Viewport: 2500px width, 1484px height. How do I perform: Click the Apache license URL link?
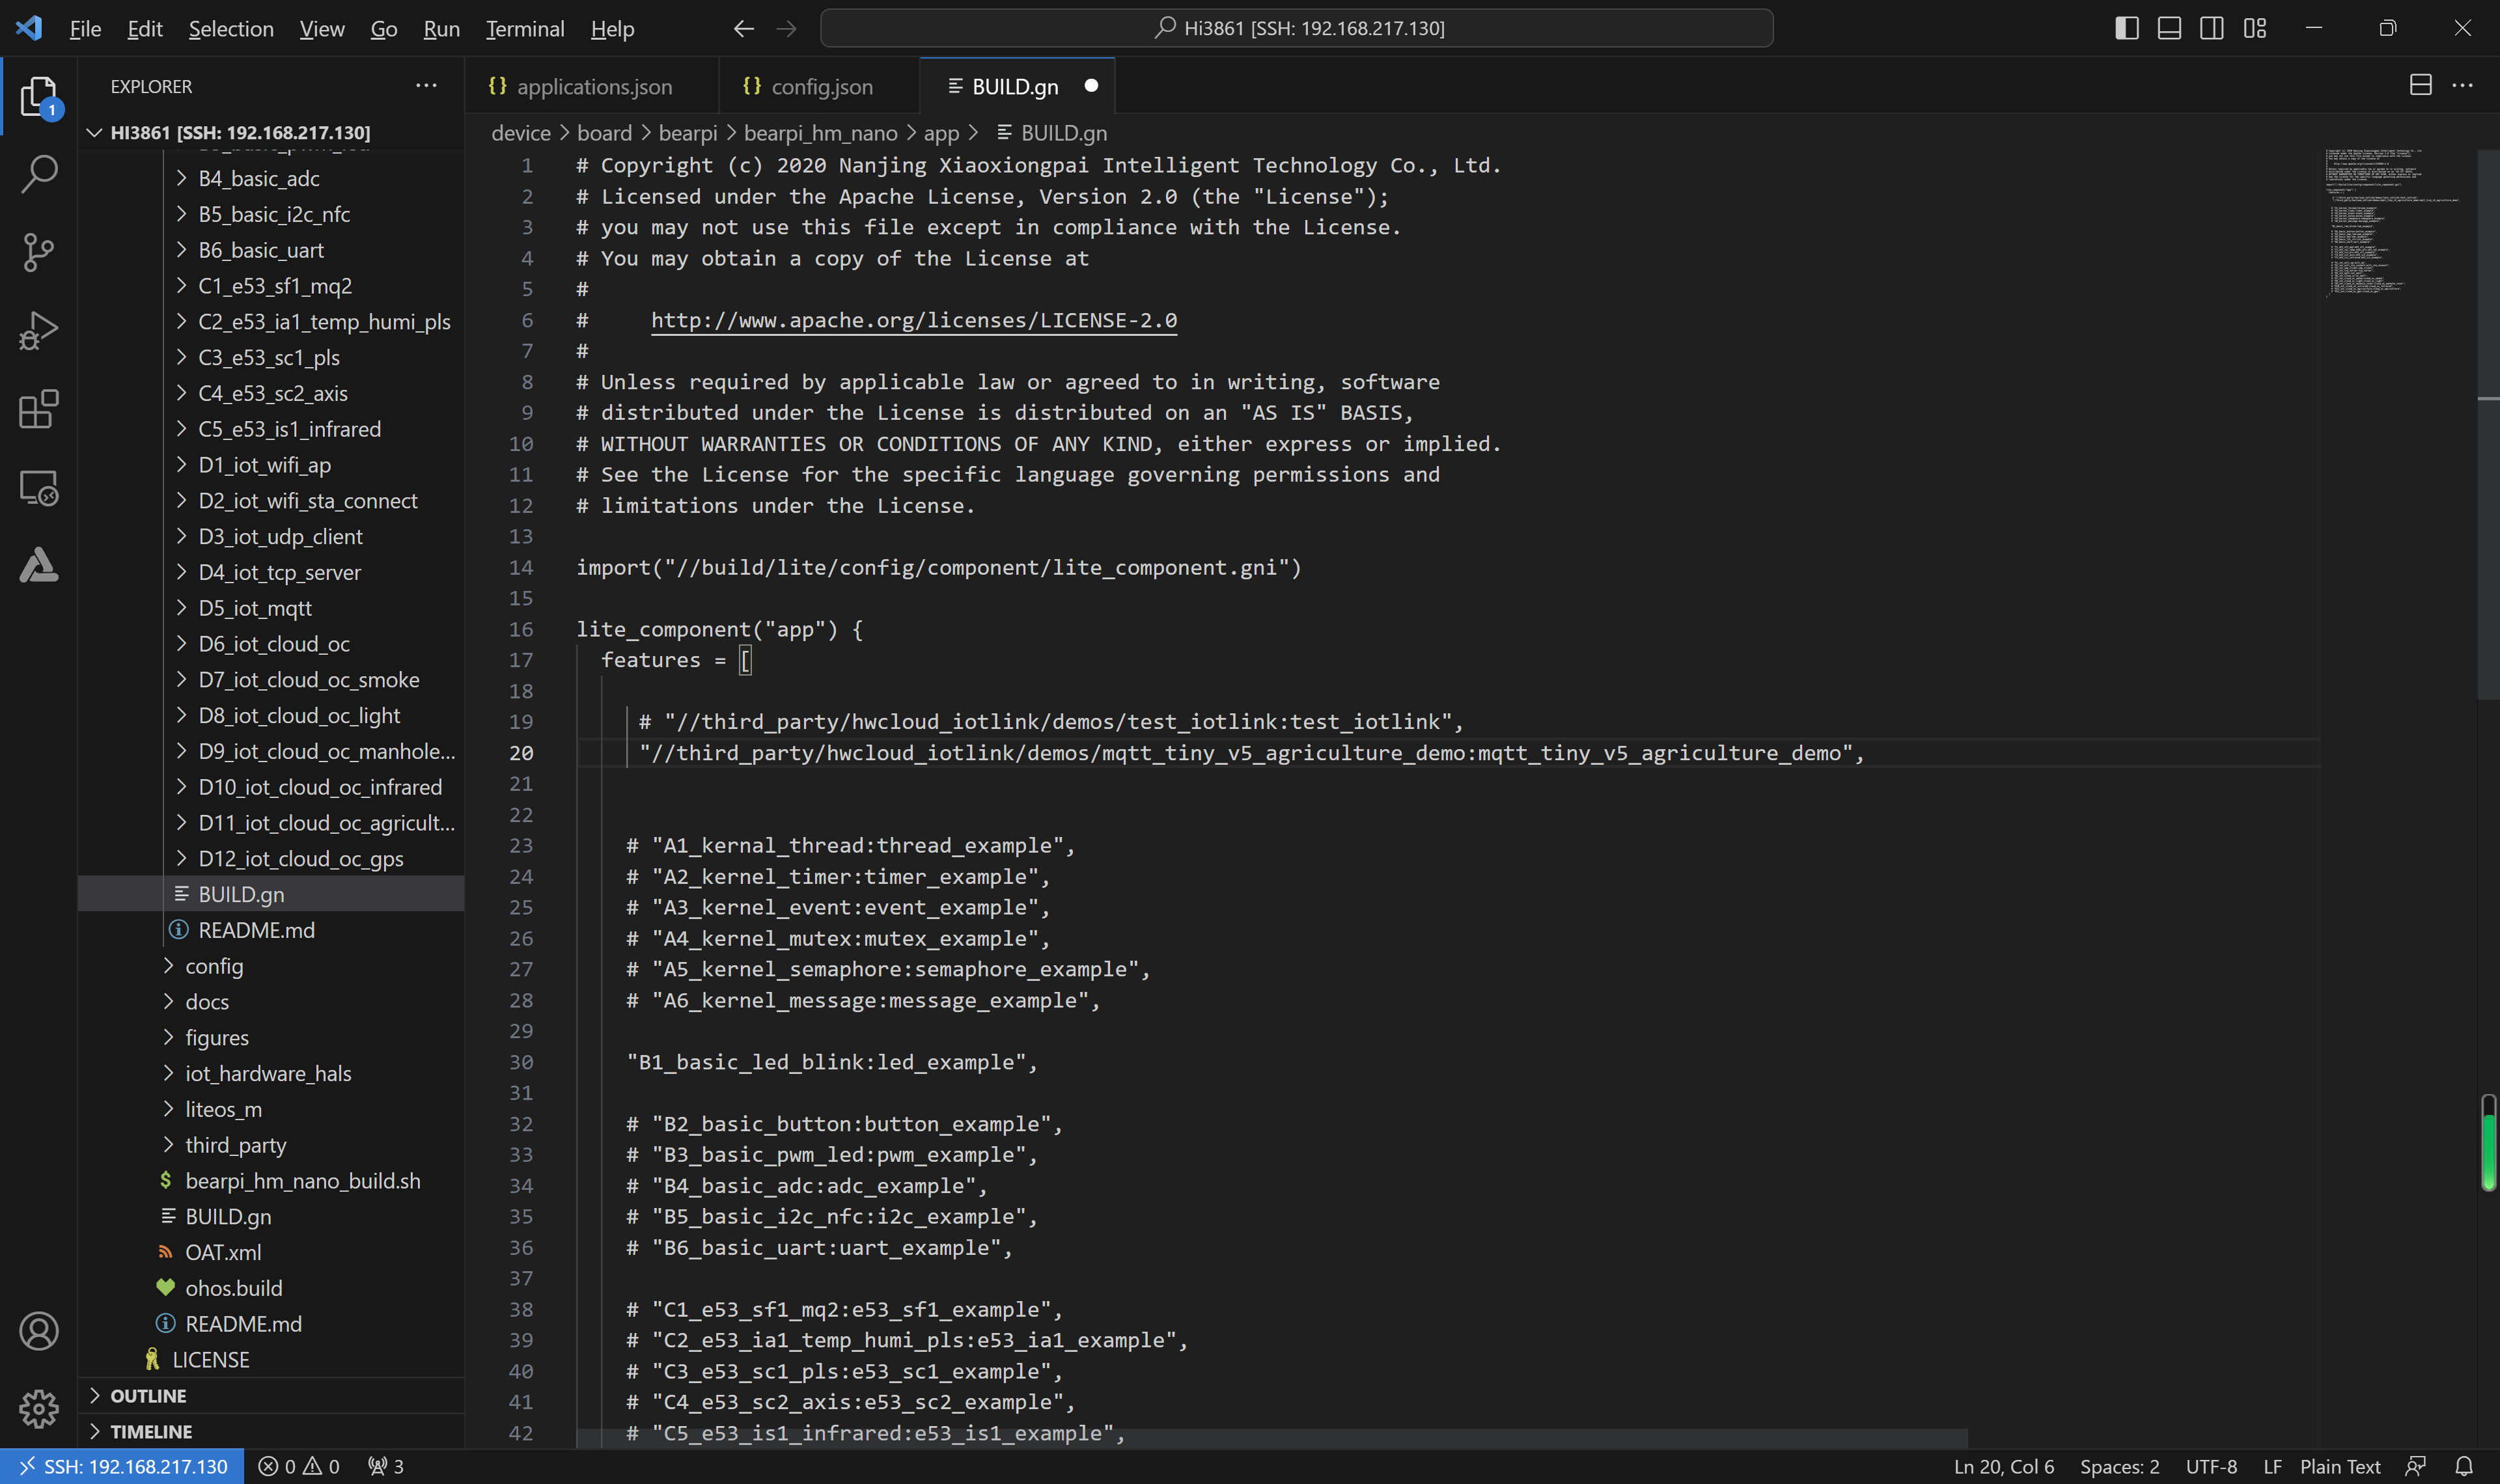click(913, 320)
